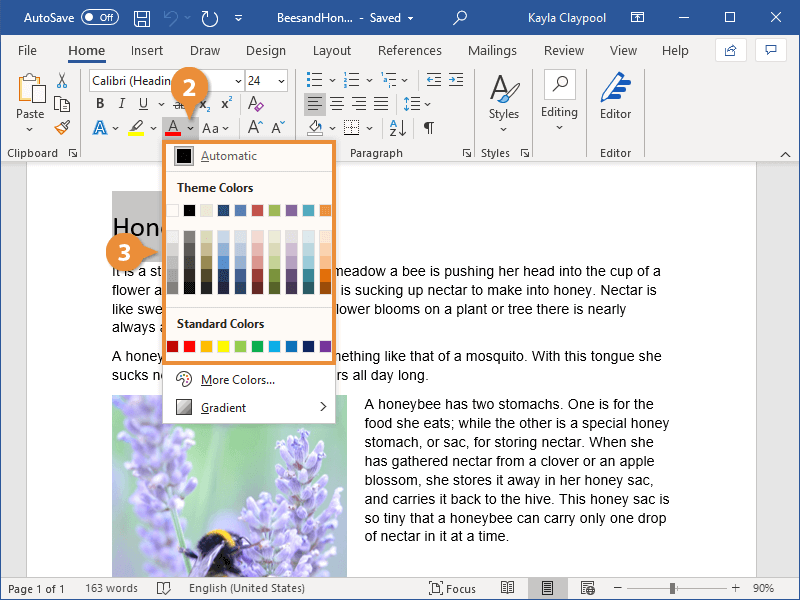This screenshot has height=600, width=800.
Task: Toggle the AutoSave switch
Action: click(99, 18)
